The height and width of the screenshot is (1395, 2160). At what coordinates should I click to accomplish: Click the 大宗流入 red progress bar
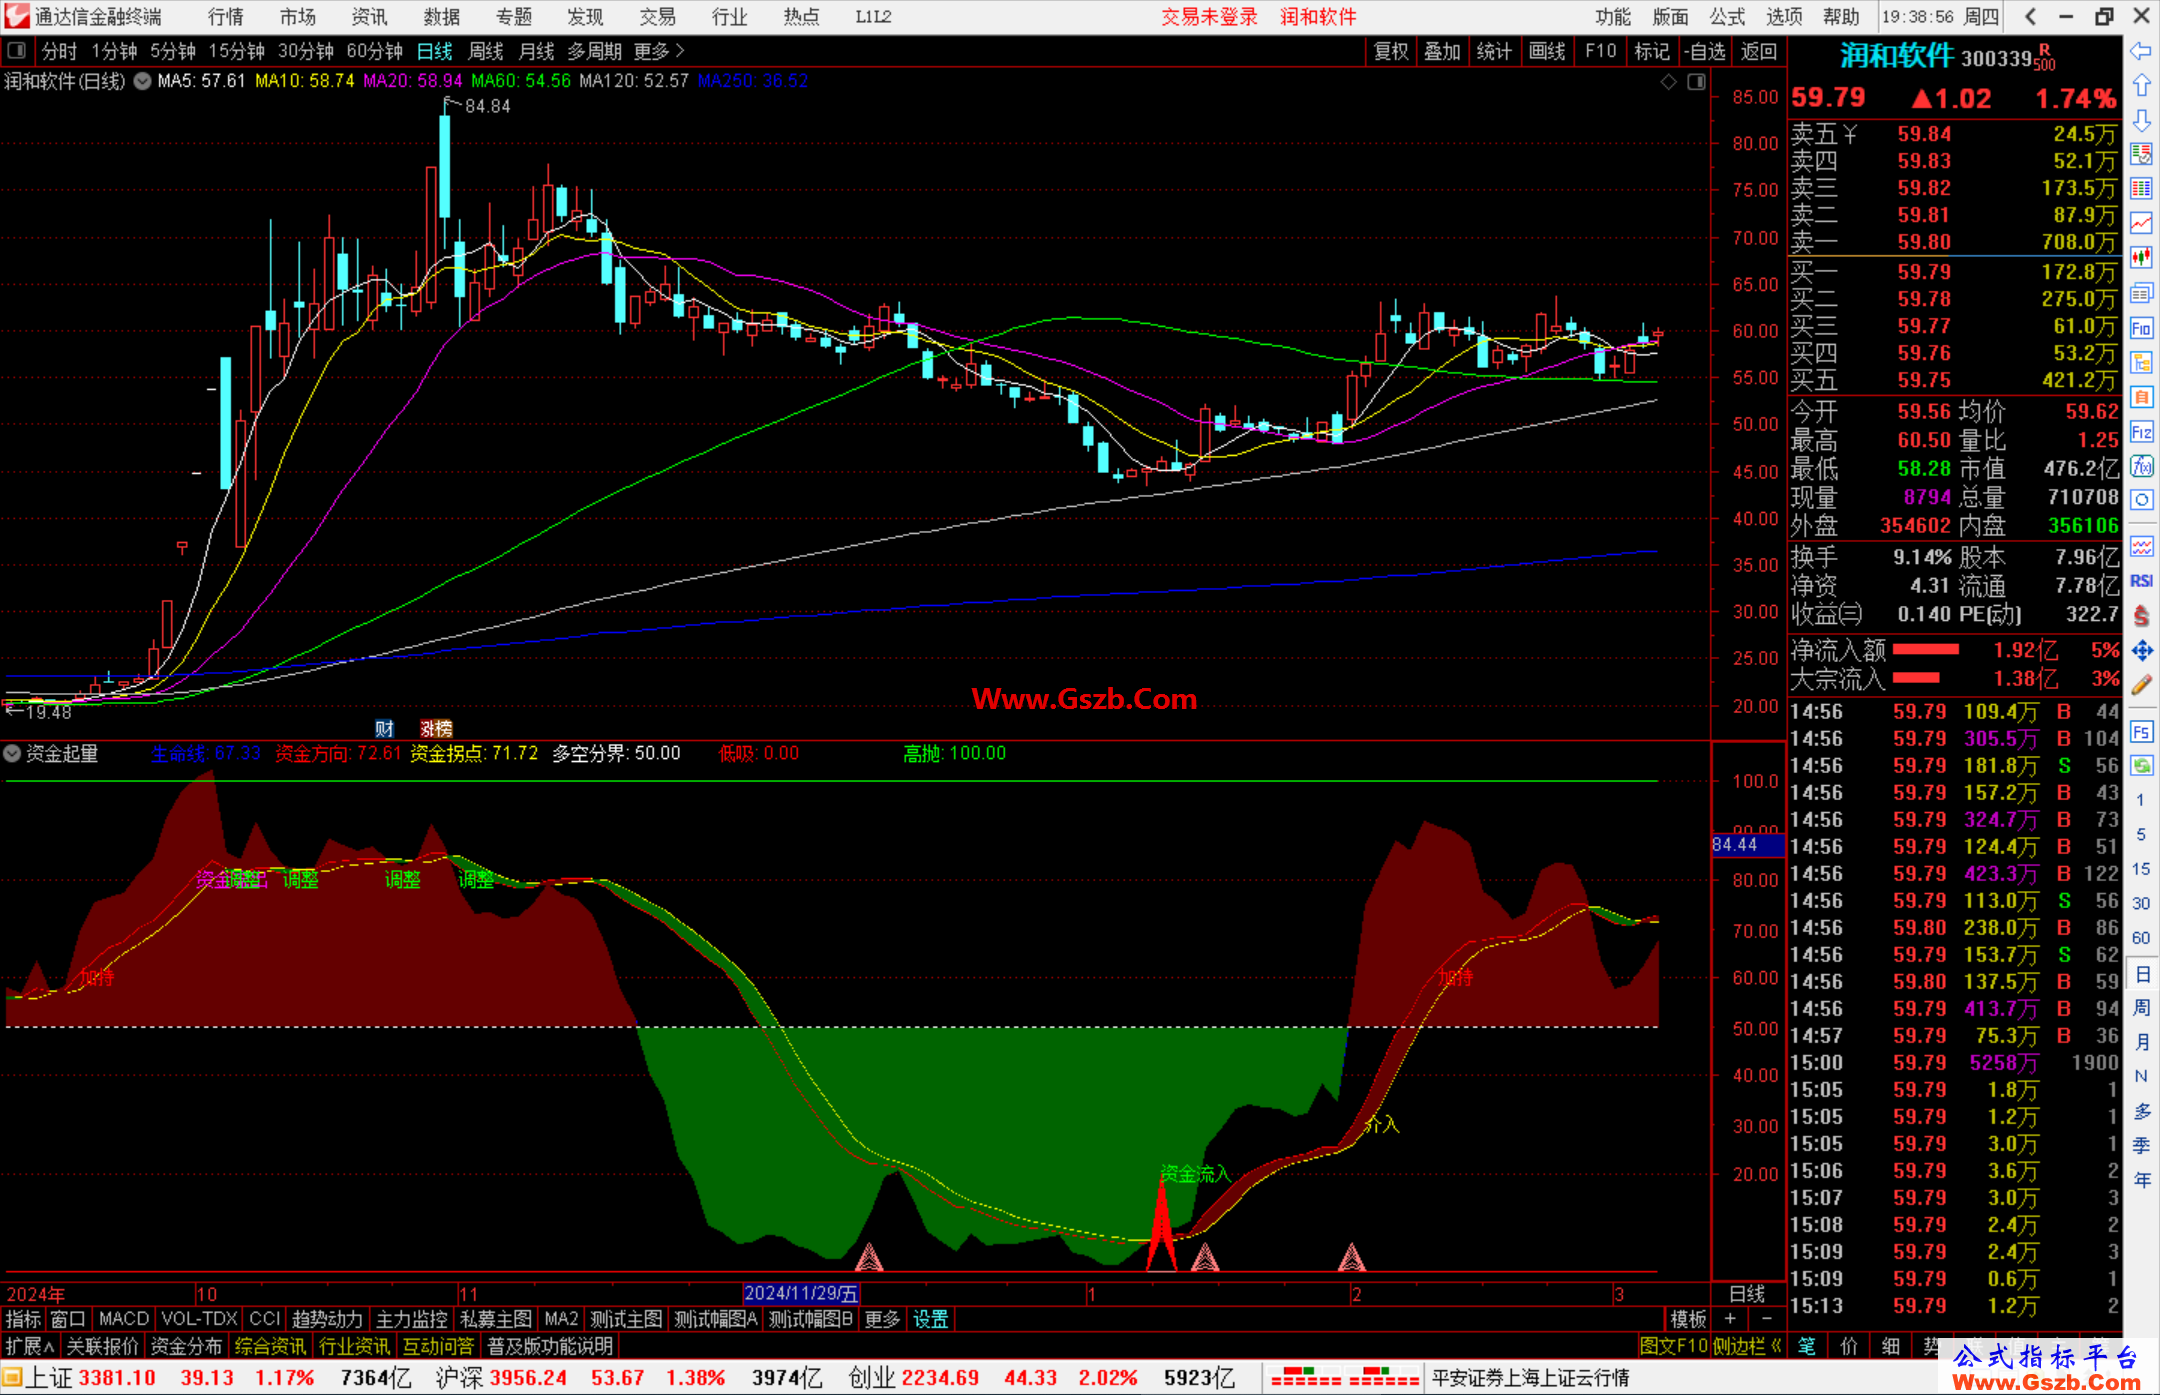[1916, 678]
